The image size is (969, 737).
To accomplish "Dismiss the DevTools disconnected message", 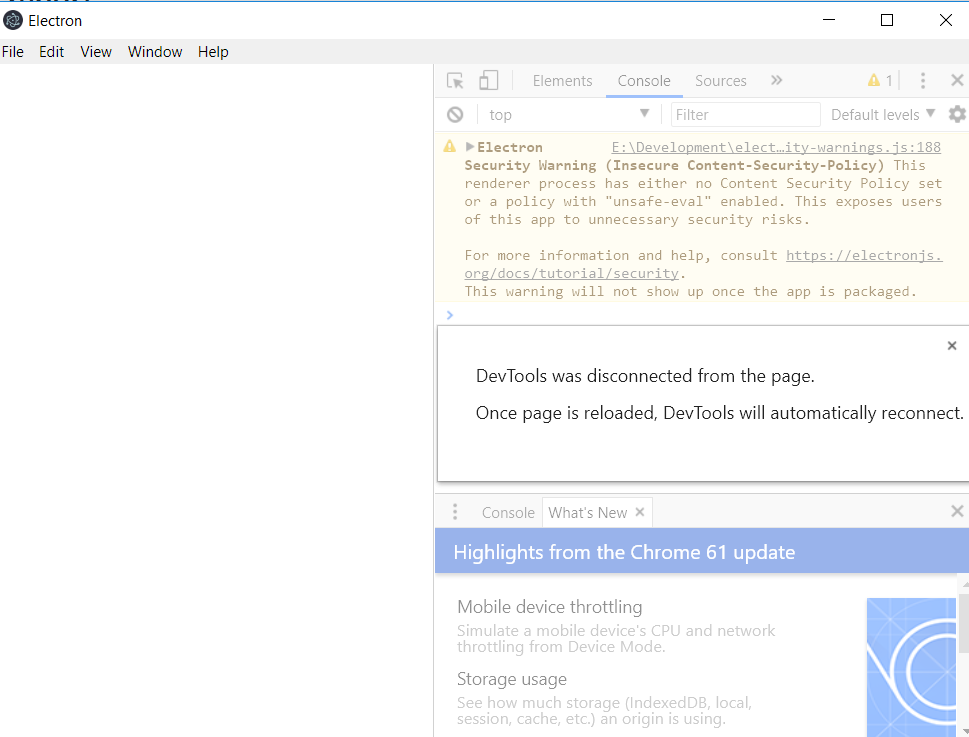I will point(952,345).
